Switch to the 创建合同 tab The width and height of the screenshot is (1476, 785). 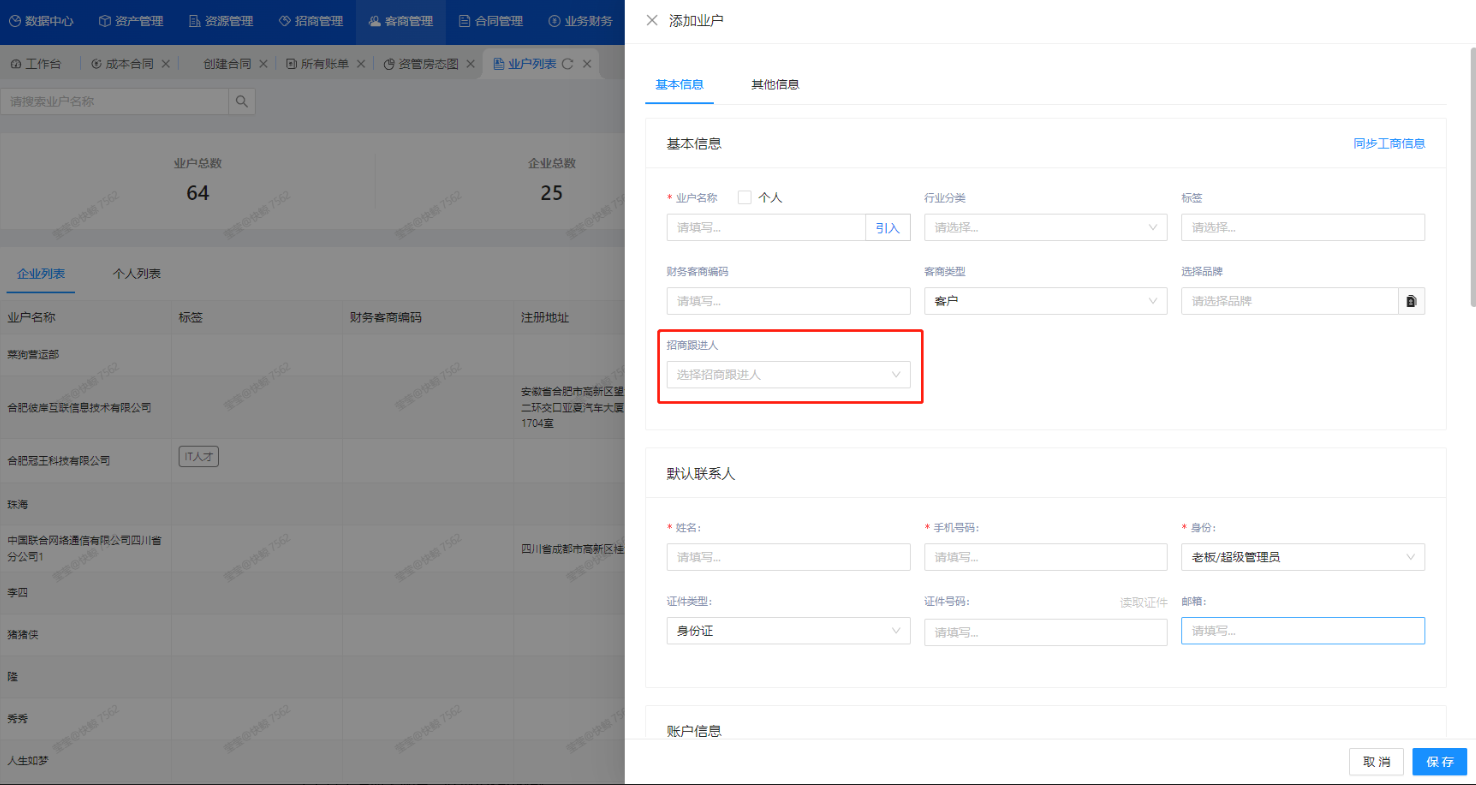[227, 64]
